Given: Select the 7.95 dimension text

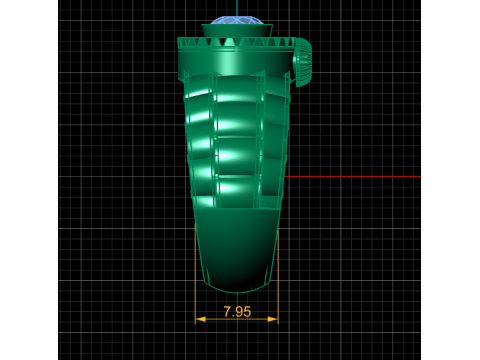Looking at the screenshot, I should [x=237, y=312].
